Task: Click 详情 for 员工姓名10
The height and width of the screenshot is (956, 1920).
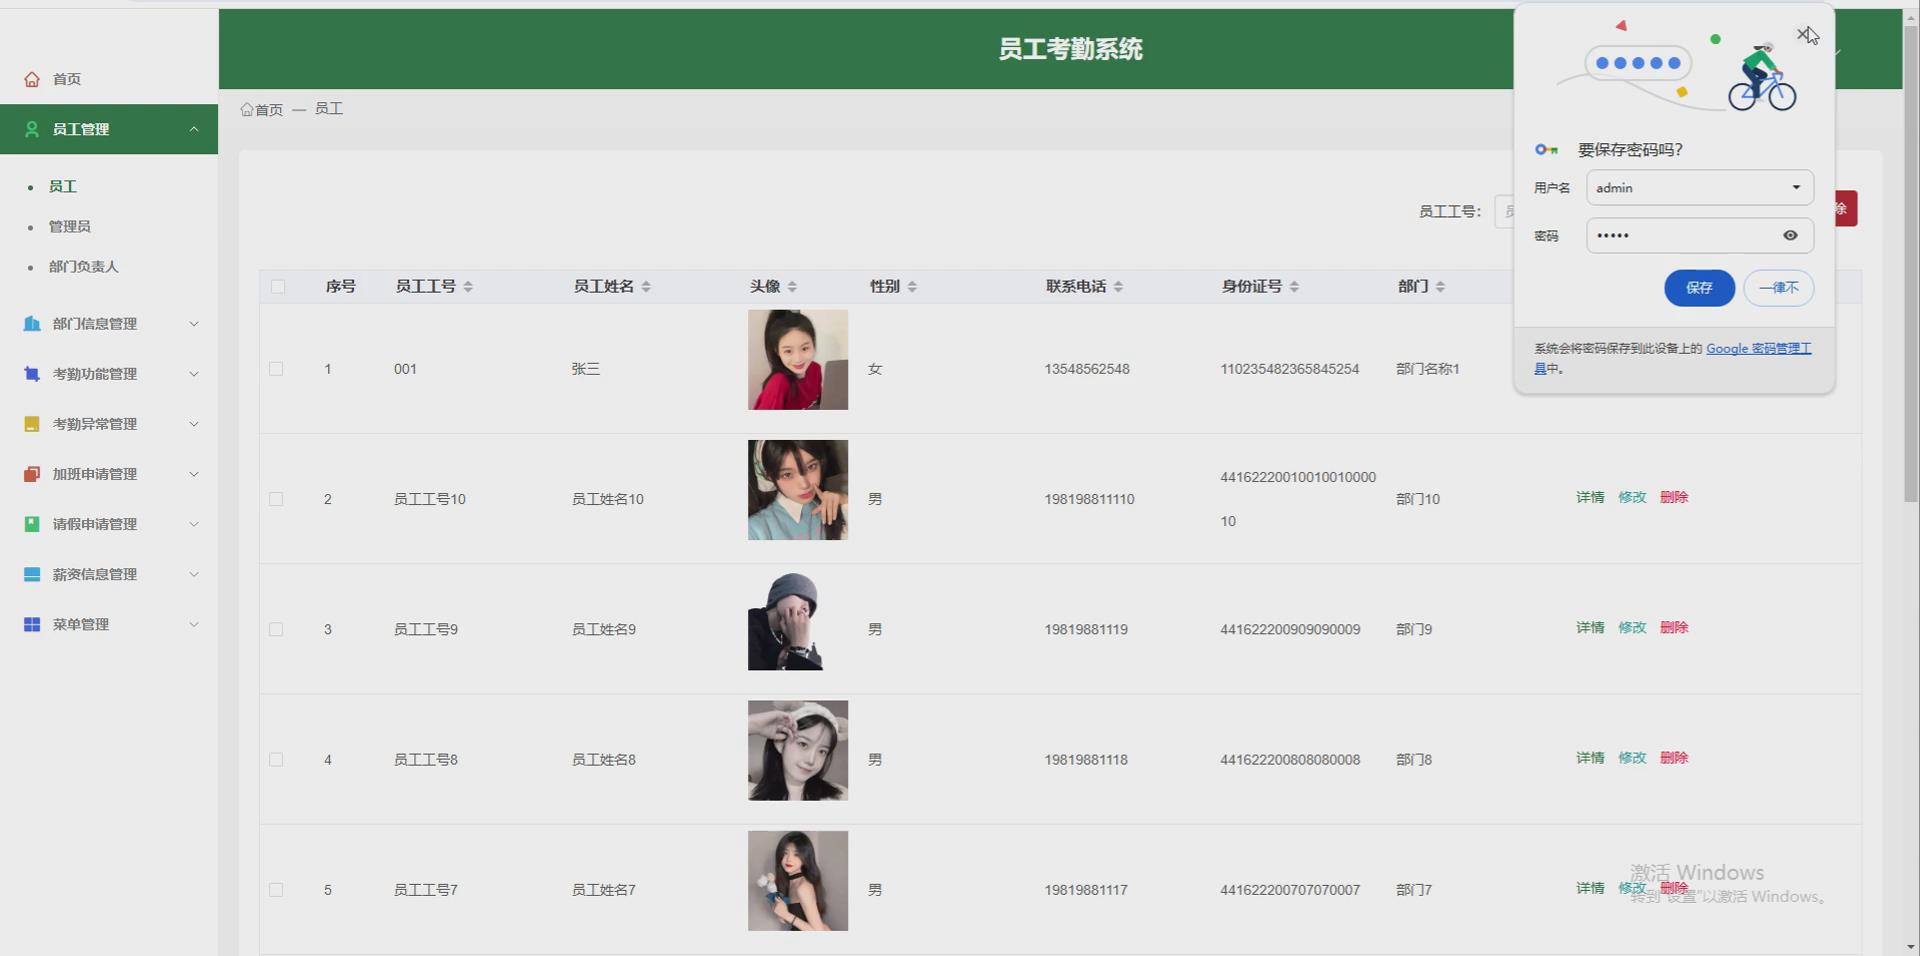Action: (x=1590, y=497)
